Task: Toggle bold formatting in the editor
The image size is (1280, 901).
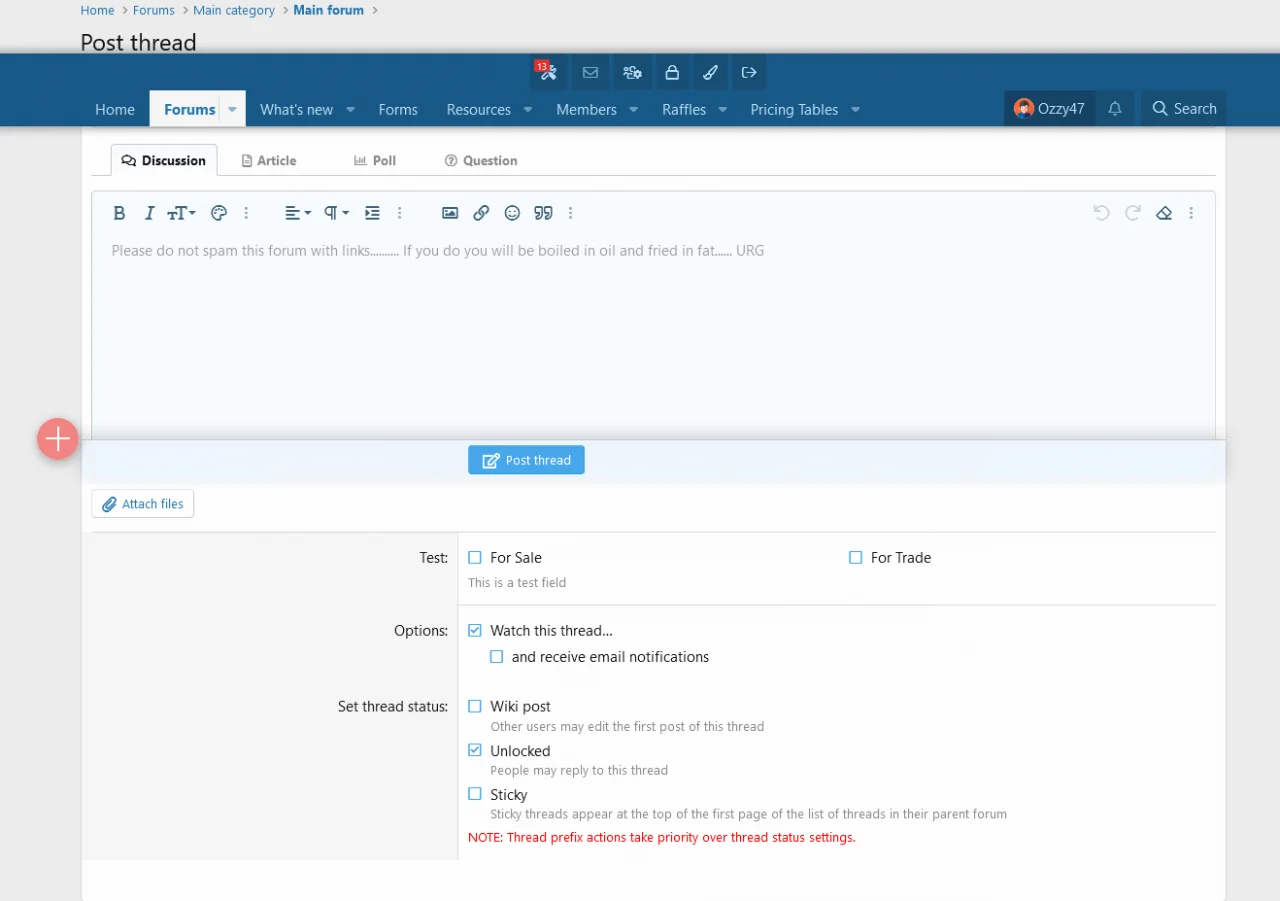Action: coord(119,213)
